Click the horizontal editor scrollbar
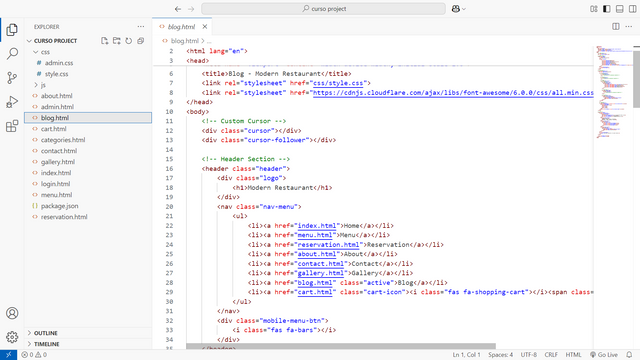Viewport: 640px width, 360px height. (341, 346)
